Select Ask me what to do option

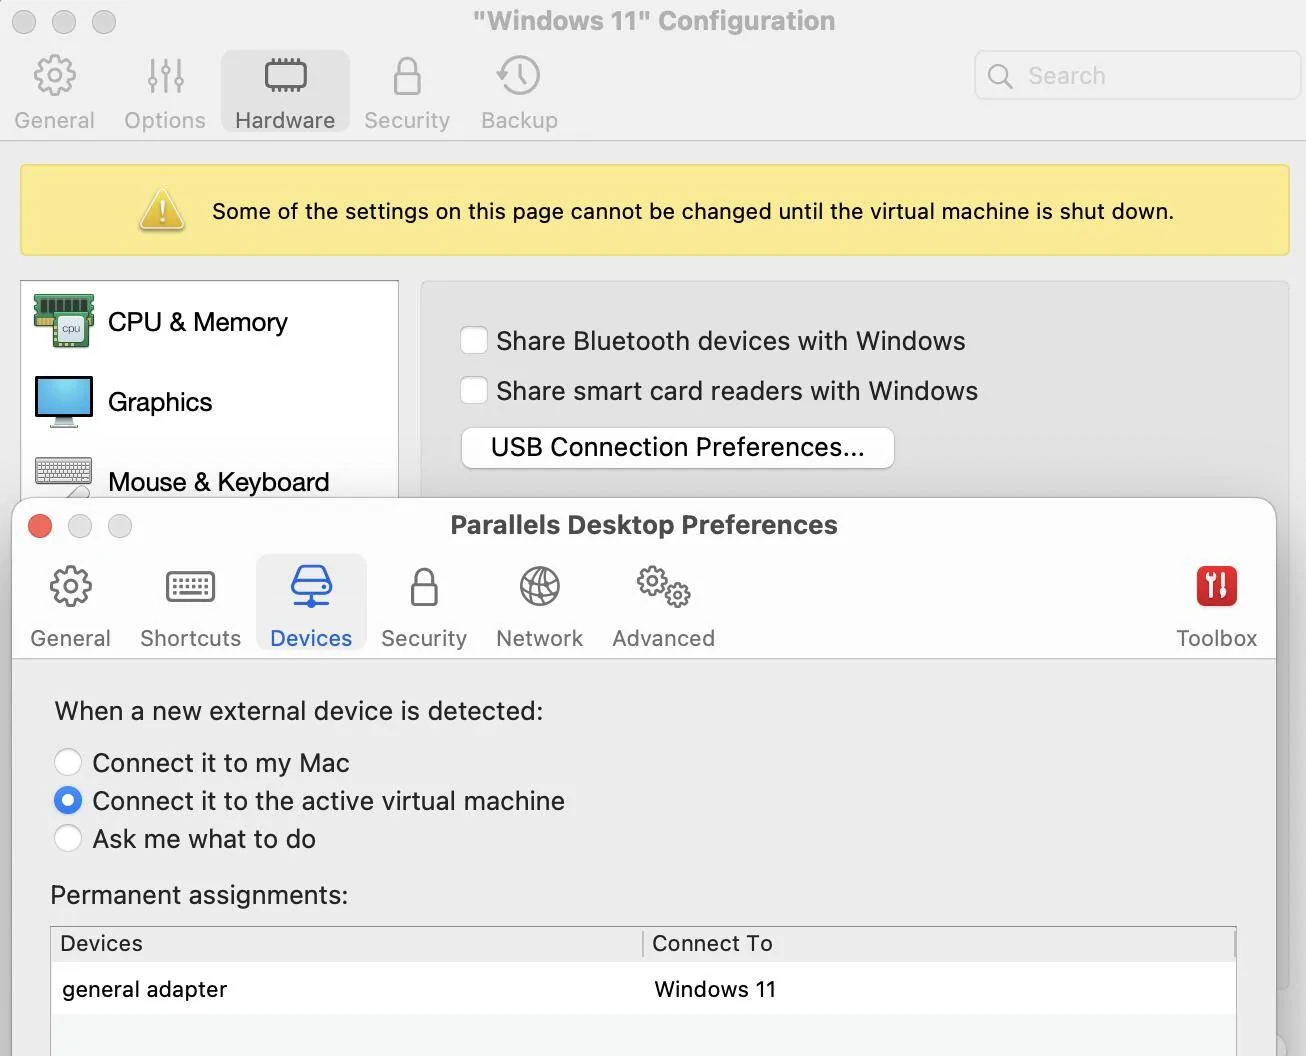point(68,839)
